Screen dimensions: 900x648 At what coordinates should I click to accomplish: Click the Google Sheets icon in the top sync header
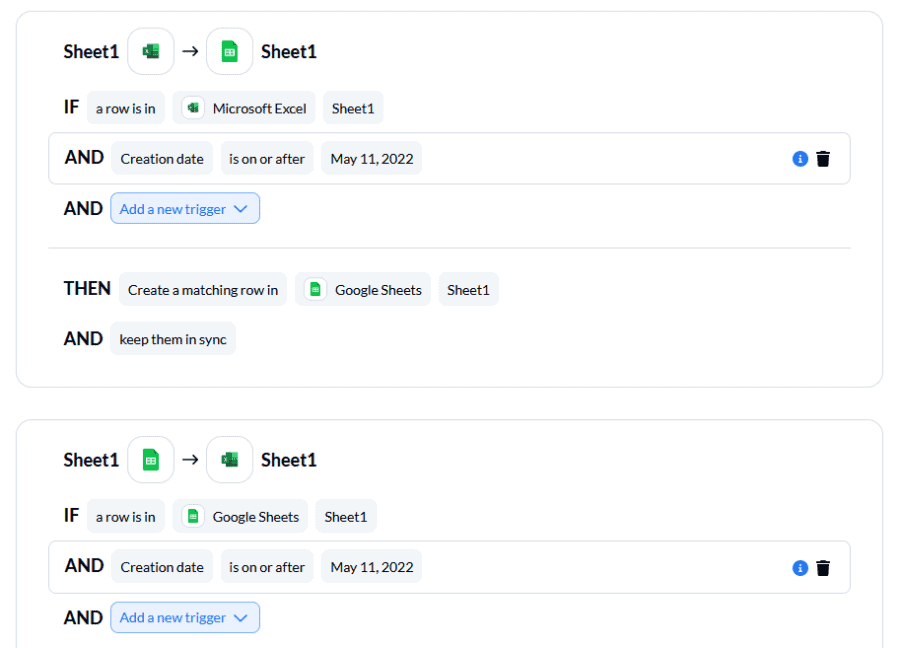[x=229, y=51]
